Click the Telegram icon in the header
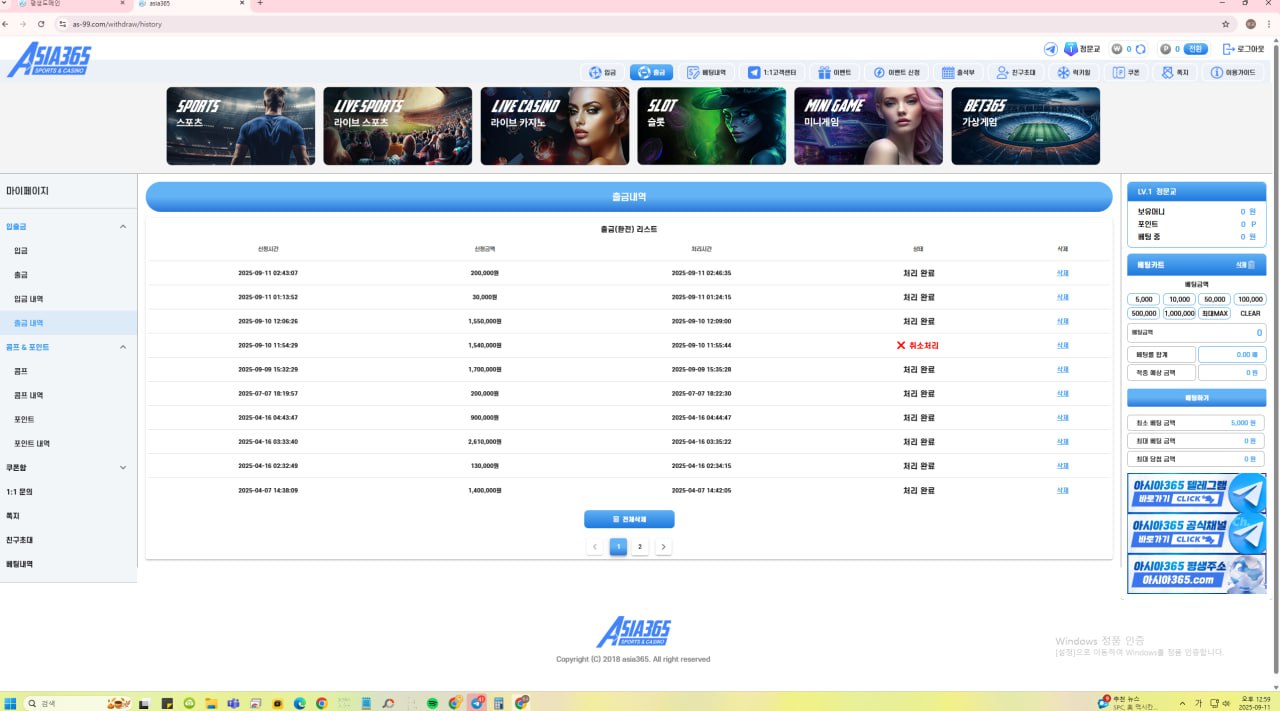The height and width of the screenshot is (711, 1280). 1050,48
